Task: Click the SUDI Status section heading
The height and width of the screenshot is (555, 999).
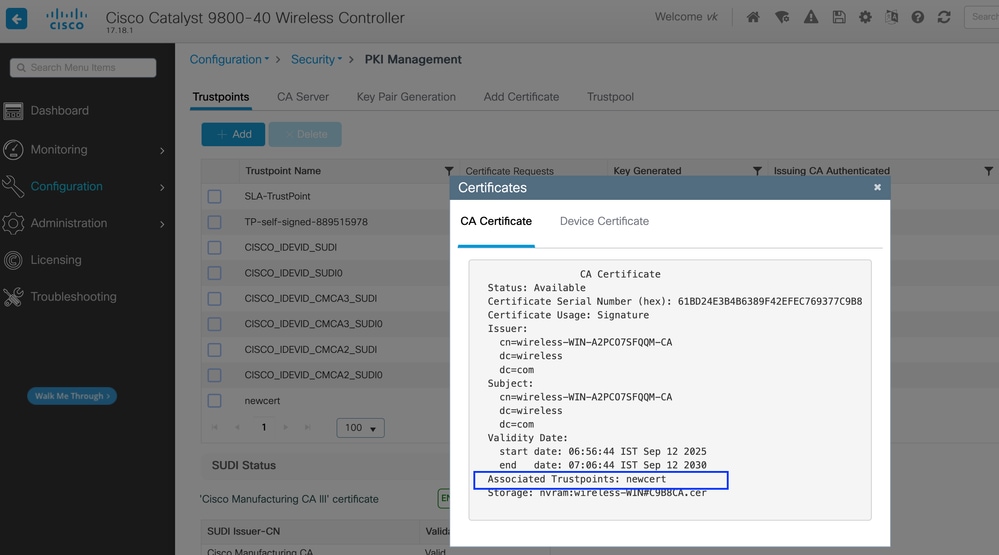Action: [x=243, y=465]
